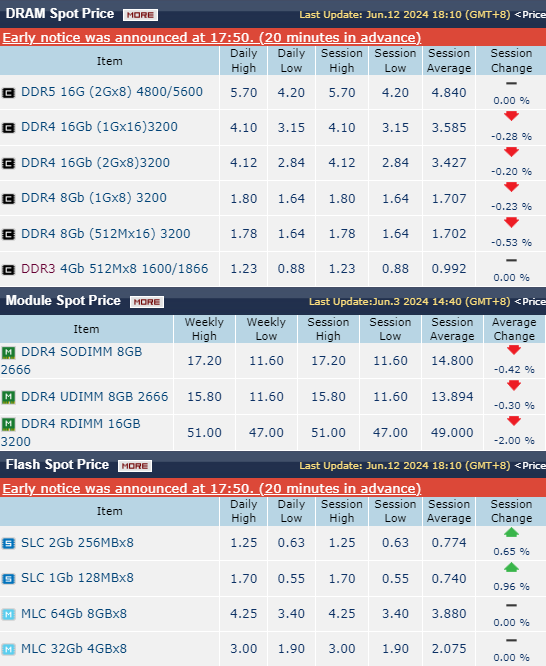The height and width of the screenshot is (666, 546).
Task: Click red down arrow for DDR4 8Gb (512Mx16)
Action: tap(511, 222)
